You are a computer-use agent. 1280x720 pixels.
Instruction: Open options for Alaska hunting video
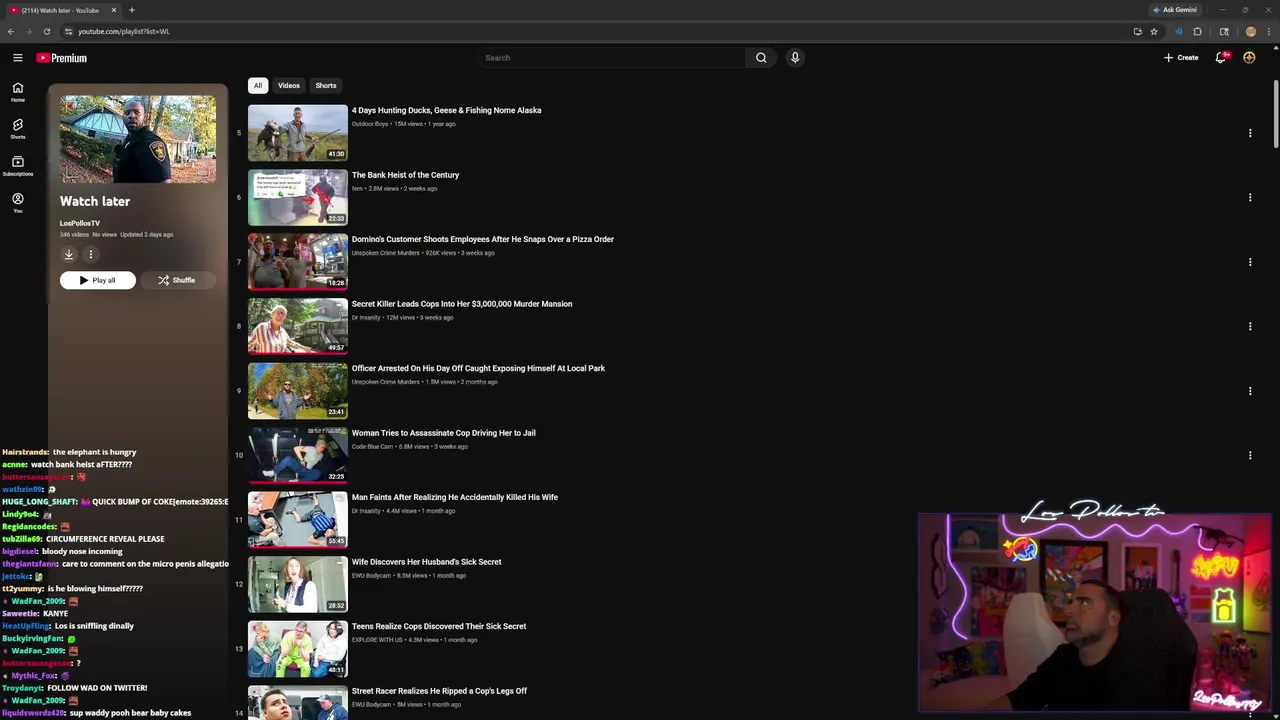[1250, 133]
